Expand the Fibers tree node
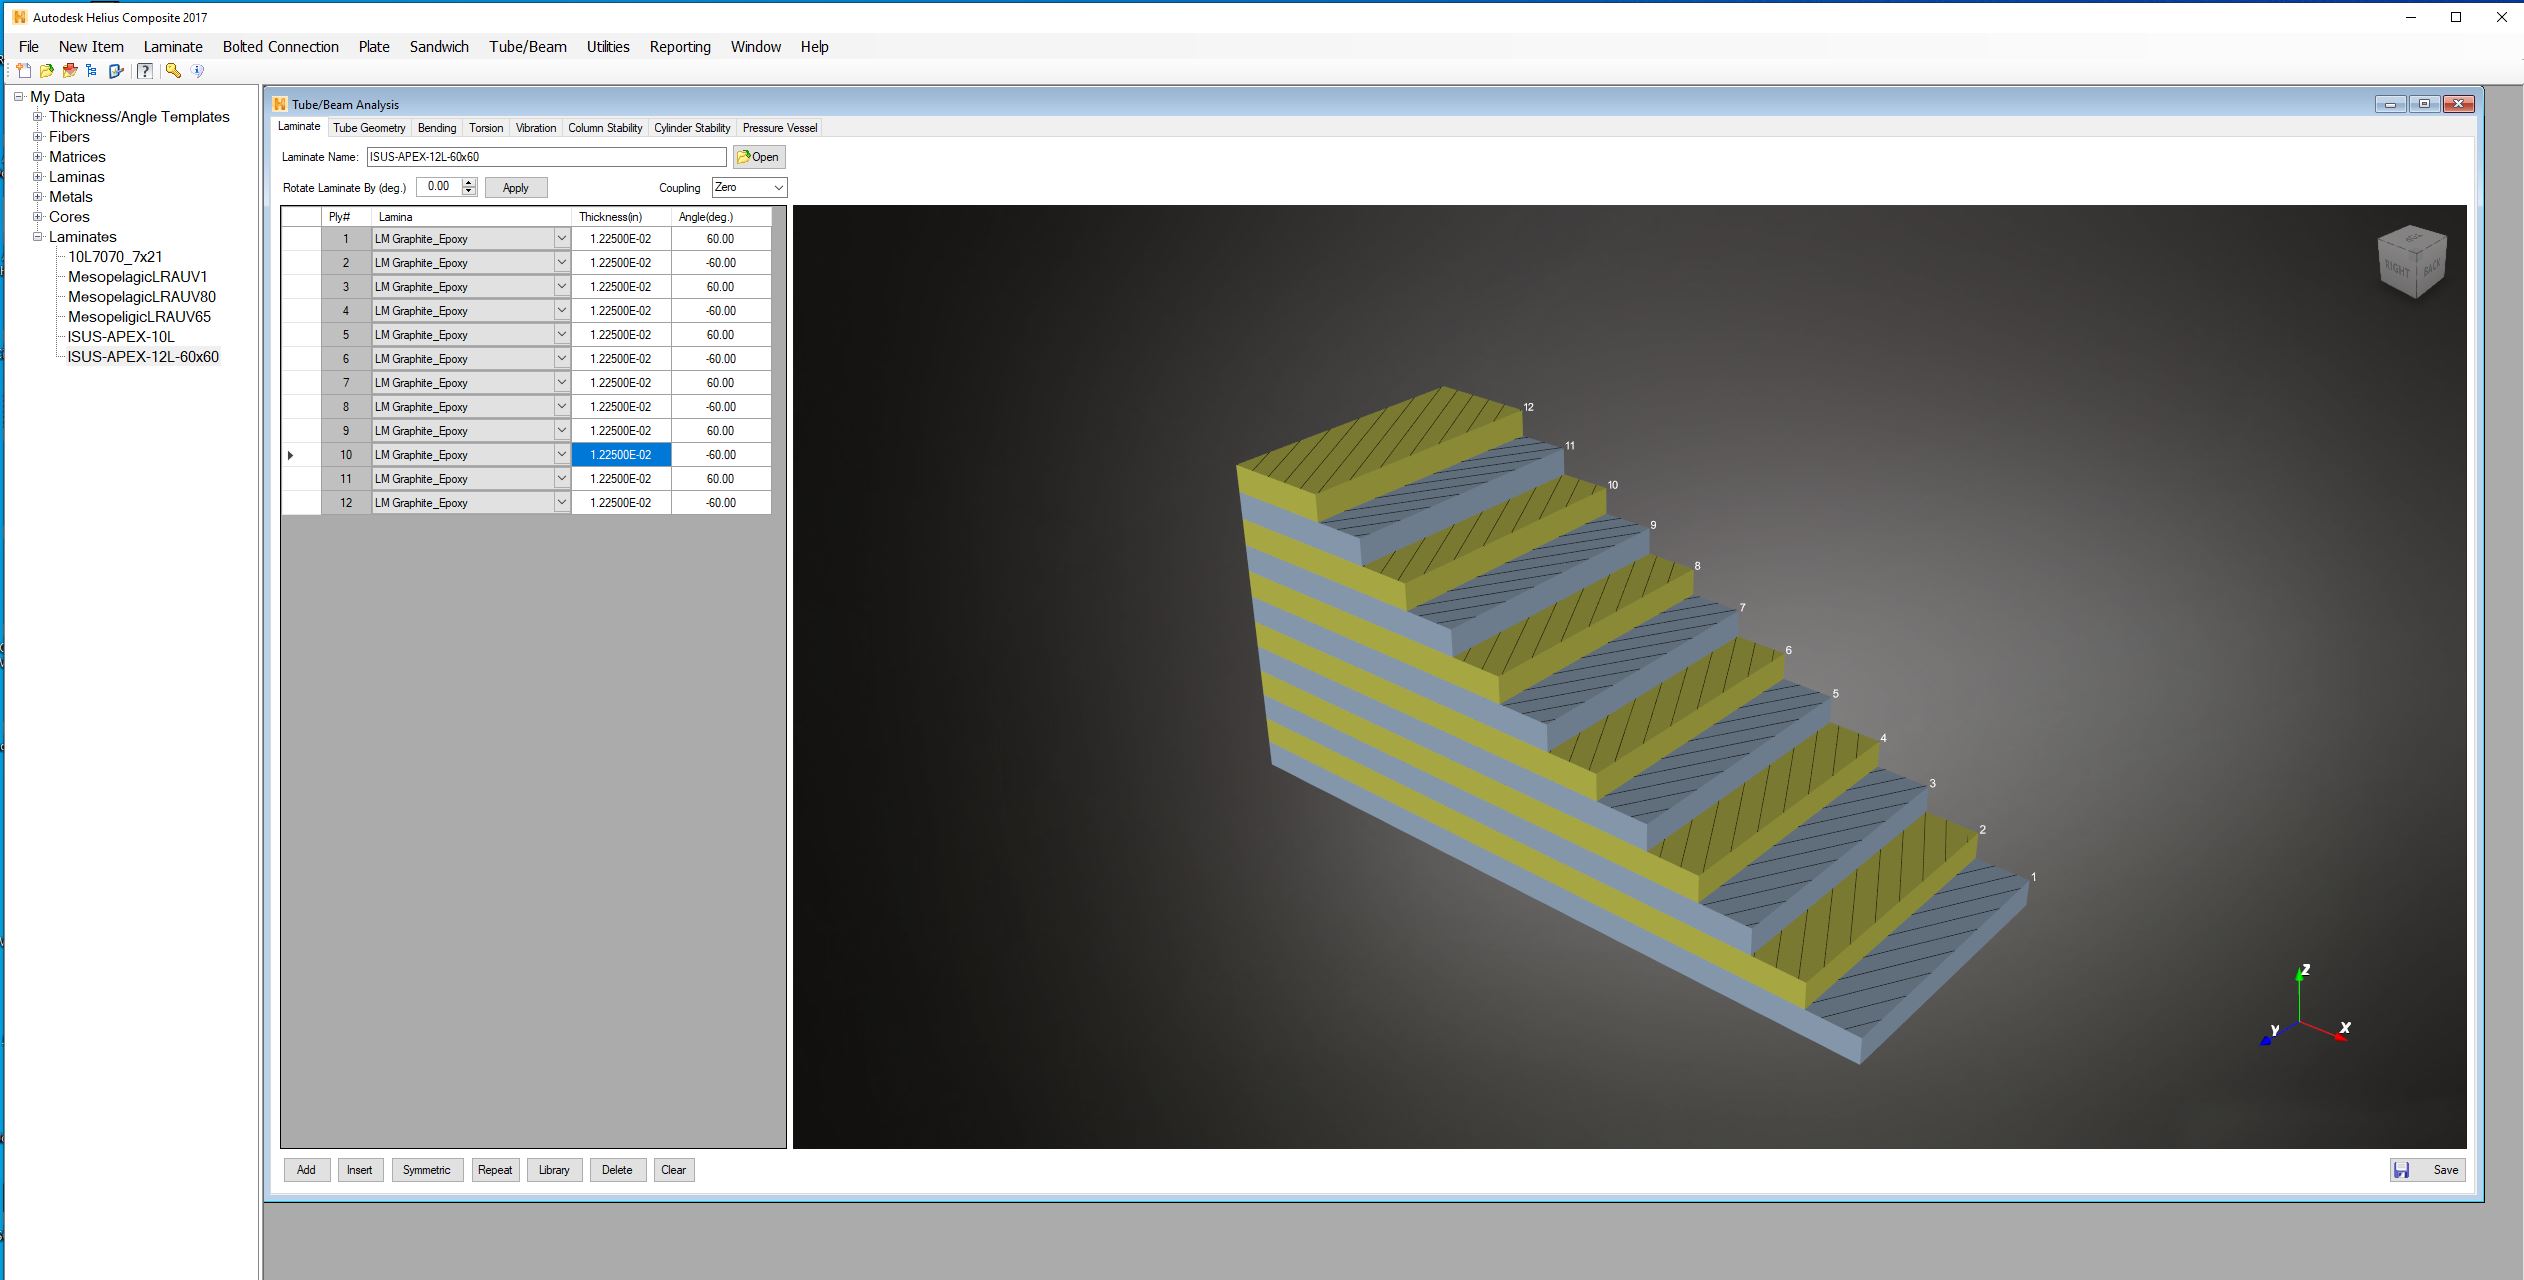 (38, 137)
